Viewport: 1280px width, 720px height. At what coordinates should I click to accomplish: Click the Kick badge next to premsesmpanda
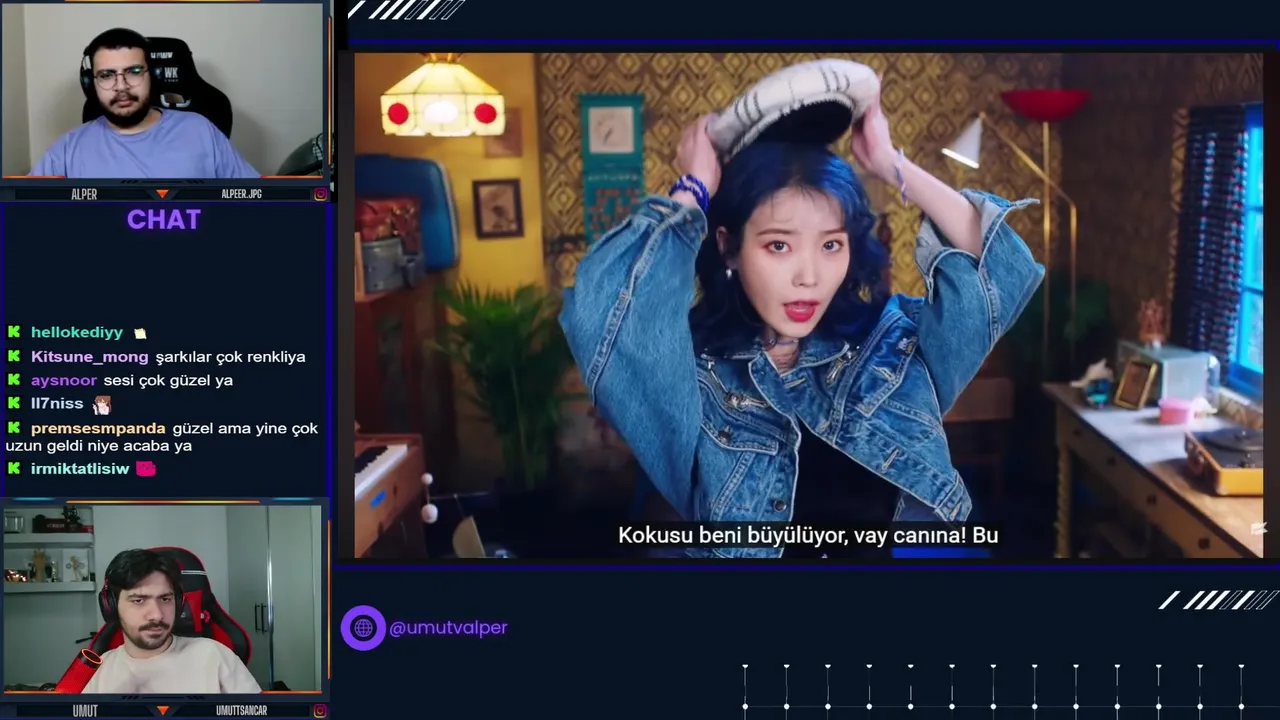[x=14, y=428]
